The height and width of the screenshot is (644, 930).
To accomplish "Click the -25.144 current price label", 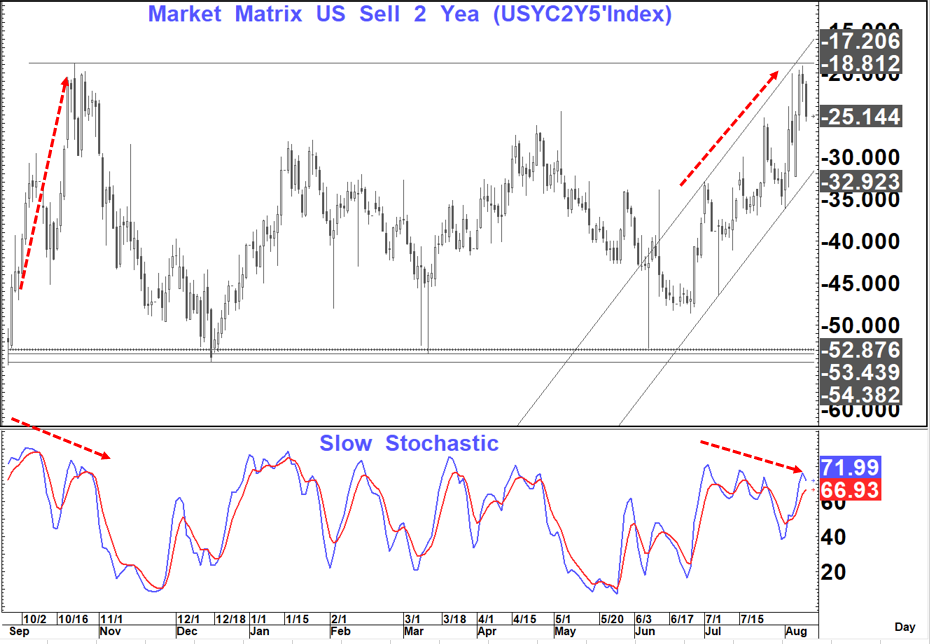I will [x=861, y=117].
